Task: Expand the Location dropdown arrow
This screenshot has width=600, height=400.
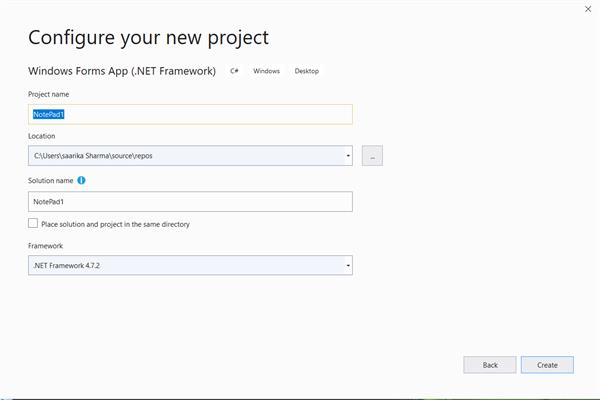Action: [347, 155]
